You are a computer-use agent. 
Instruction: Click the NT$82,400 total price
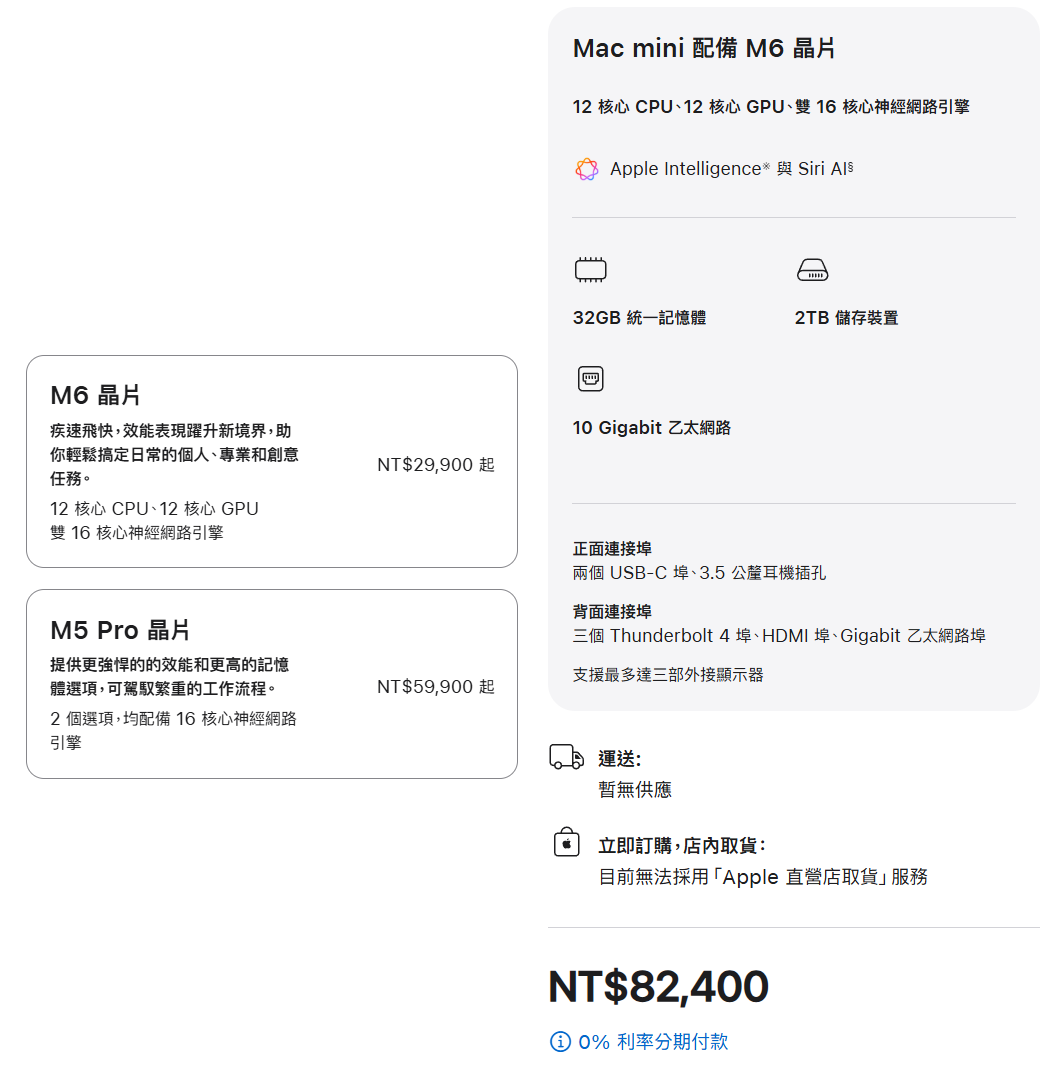click(x=658, y=986)
